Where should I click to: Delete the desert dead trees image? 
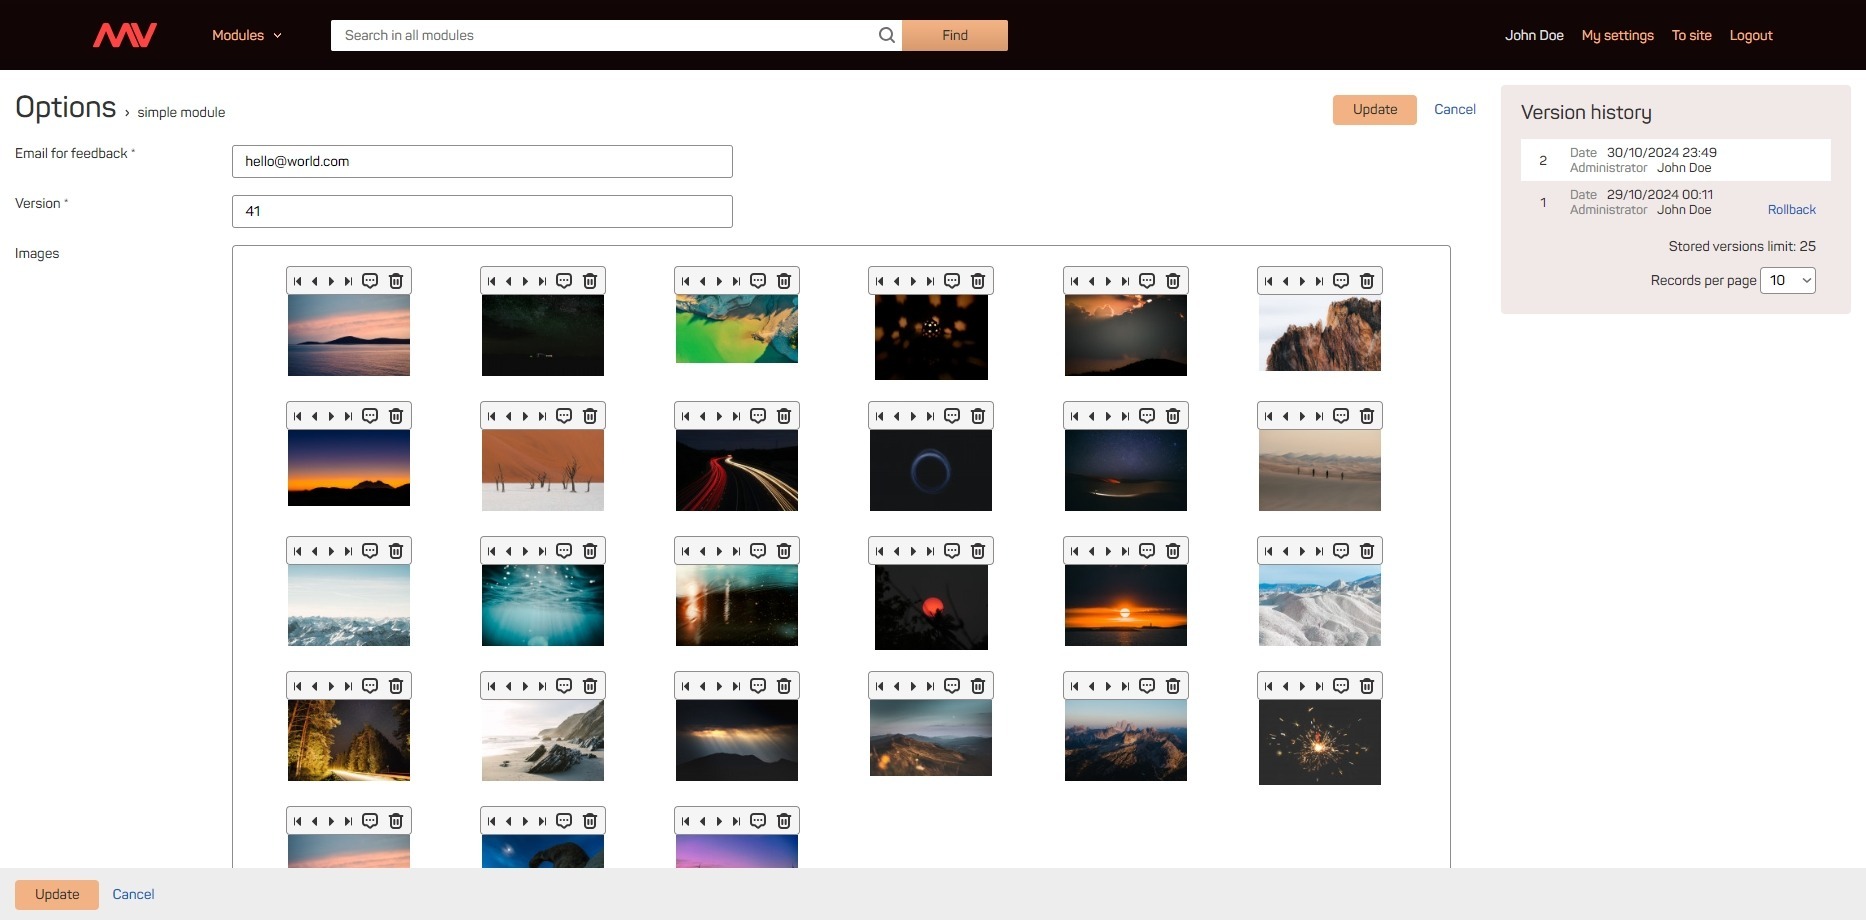coord(590,416)
